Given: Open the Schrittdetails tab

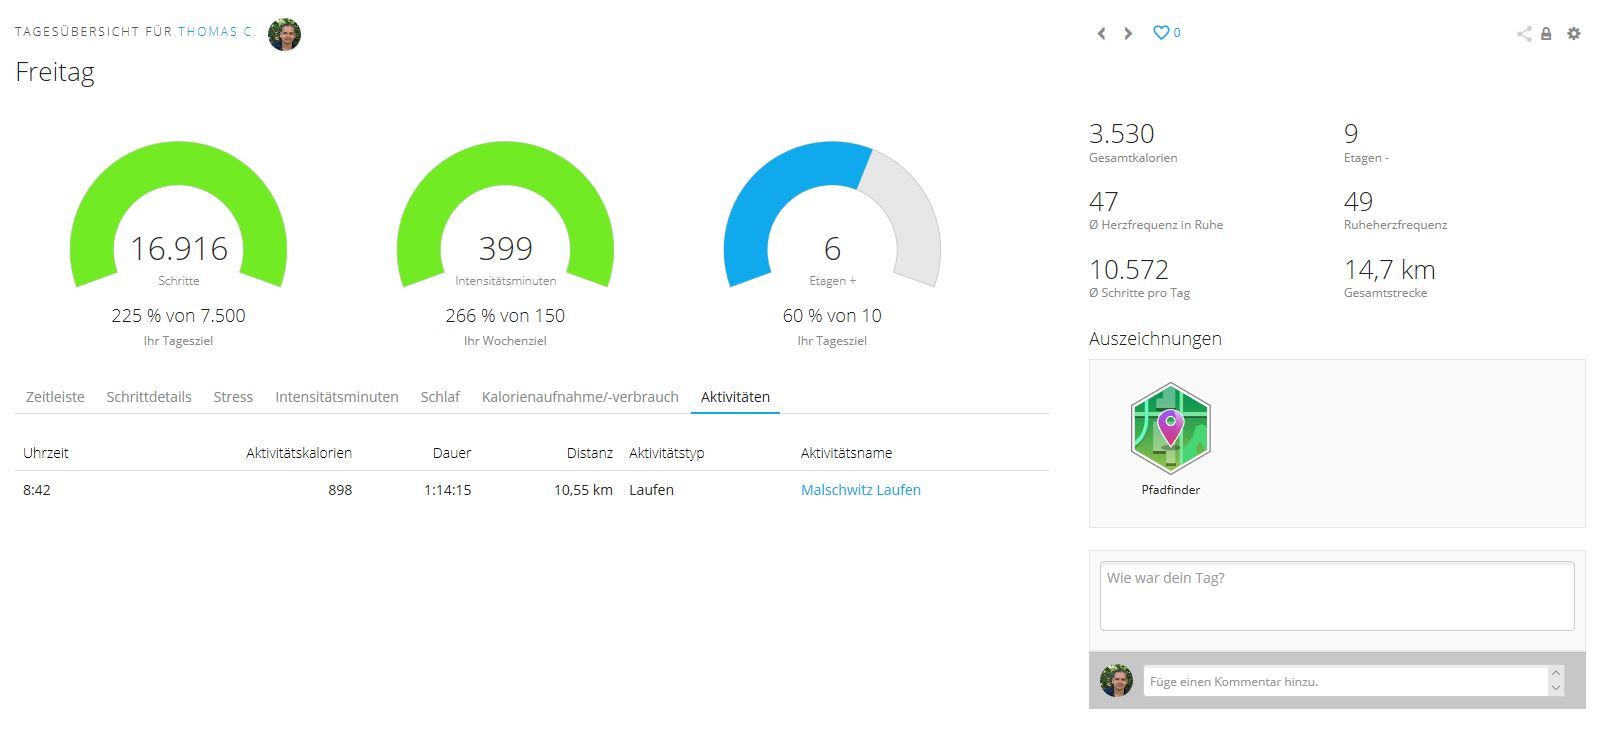Looking at the screenshot, I should tap(149, 397).
